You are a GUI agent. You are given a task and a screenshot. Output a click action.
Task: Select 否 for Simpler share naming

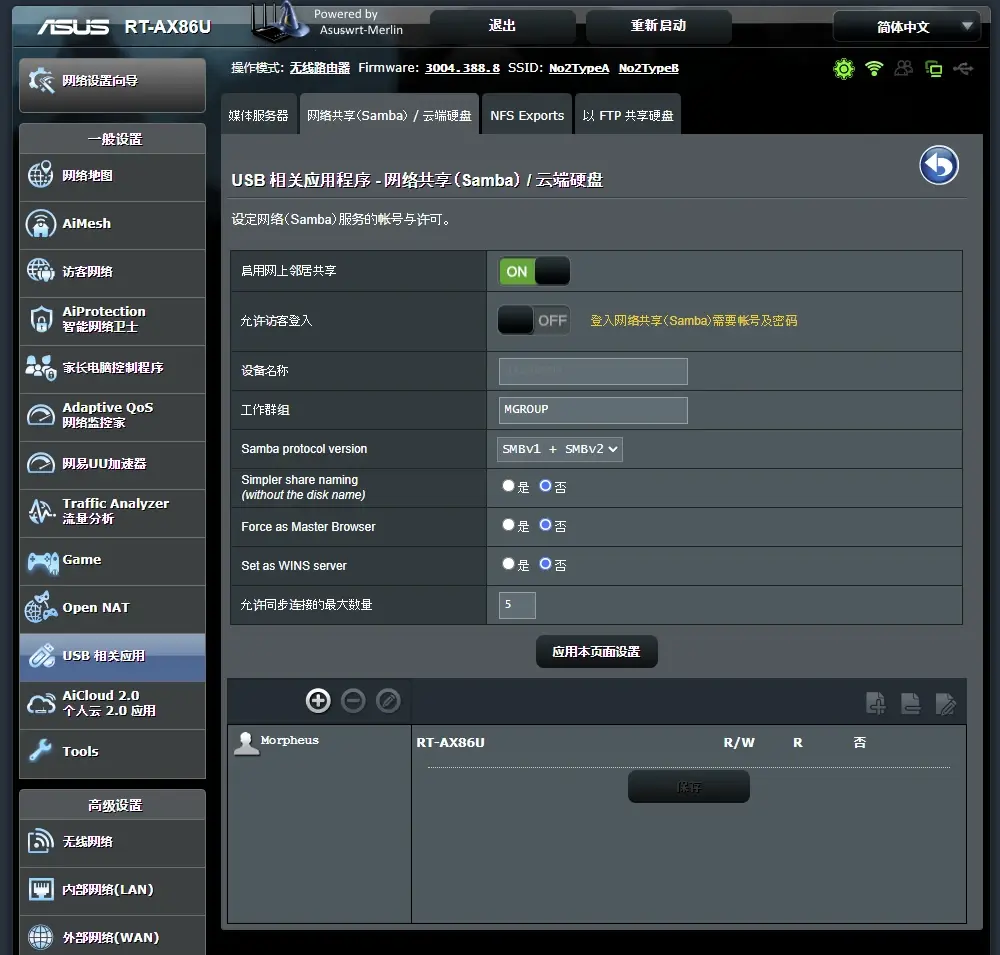coord(545,486)
